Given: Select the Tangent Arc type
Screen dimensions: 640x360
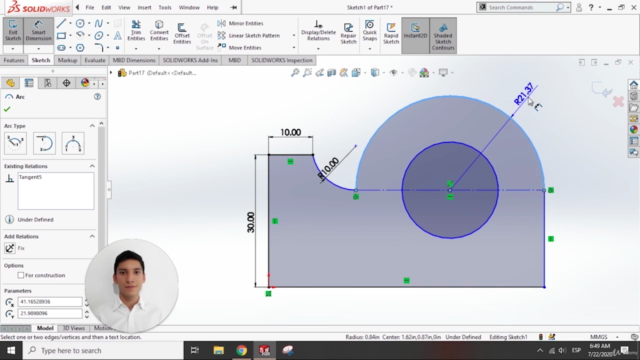Looking at the screenshot, I should click(44, 143).
